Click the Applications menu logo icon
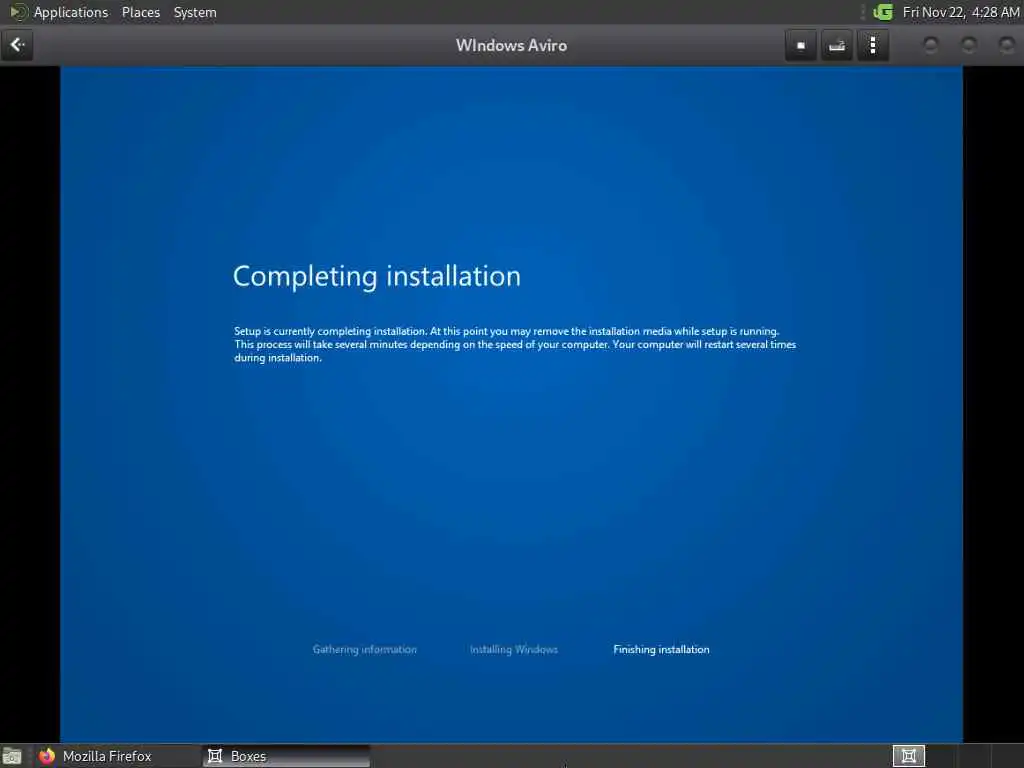The image size is (1024, 768). pyautogui.click(x=18, y=12)
